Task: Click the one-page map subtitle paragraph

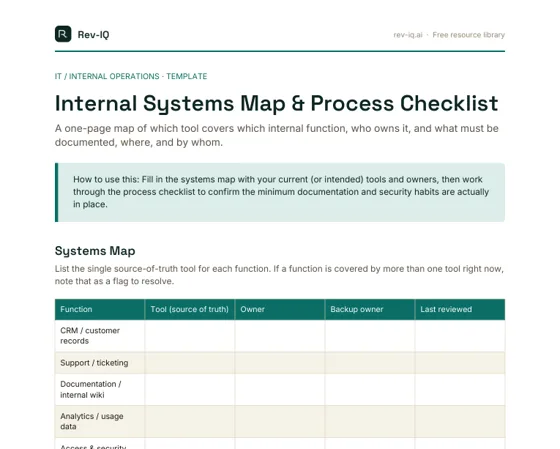Action: tap(276, 135)
